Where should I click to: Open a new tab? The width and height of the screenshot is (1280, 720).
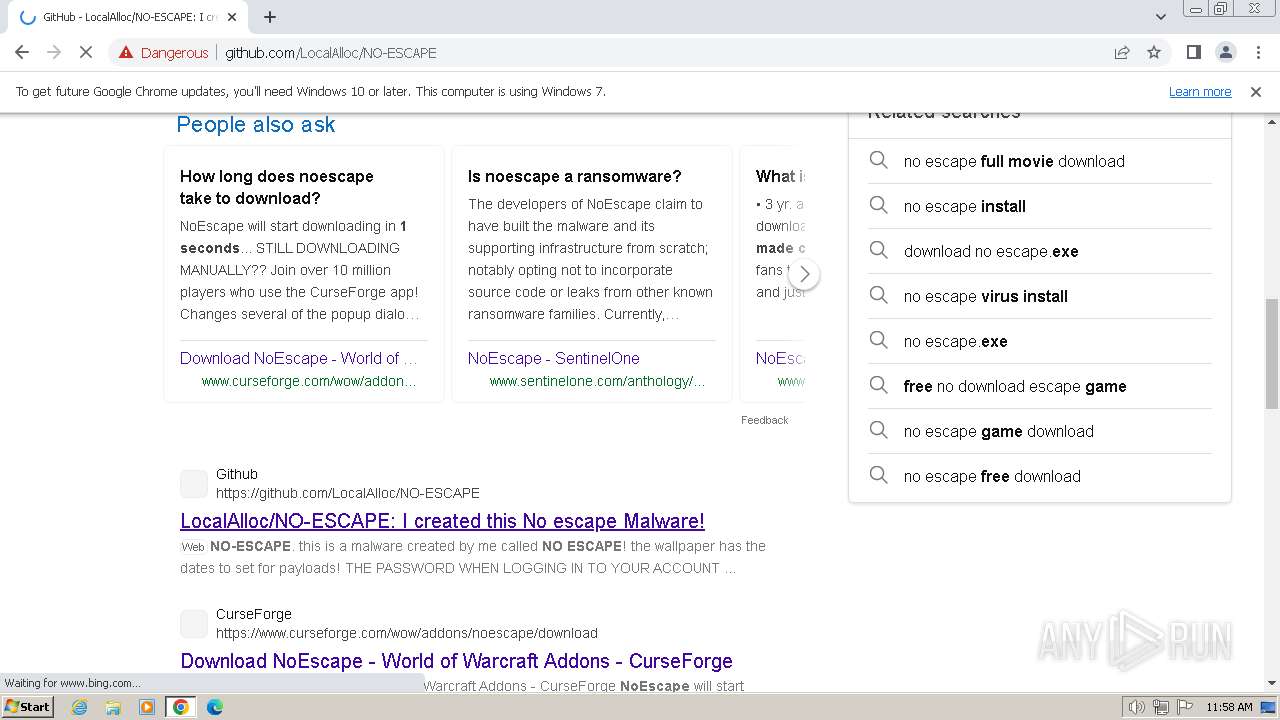[270, 17]
